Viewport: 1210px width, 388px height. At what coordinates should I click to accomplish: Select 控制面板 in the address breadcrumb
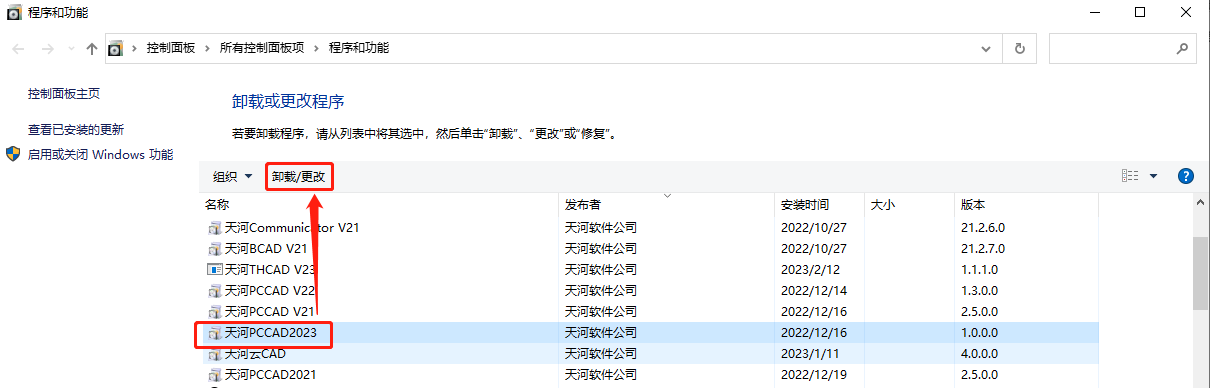[x=171, y=48]
